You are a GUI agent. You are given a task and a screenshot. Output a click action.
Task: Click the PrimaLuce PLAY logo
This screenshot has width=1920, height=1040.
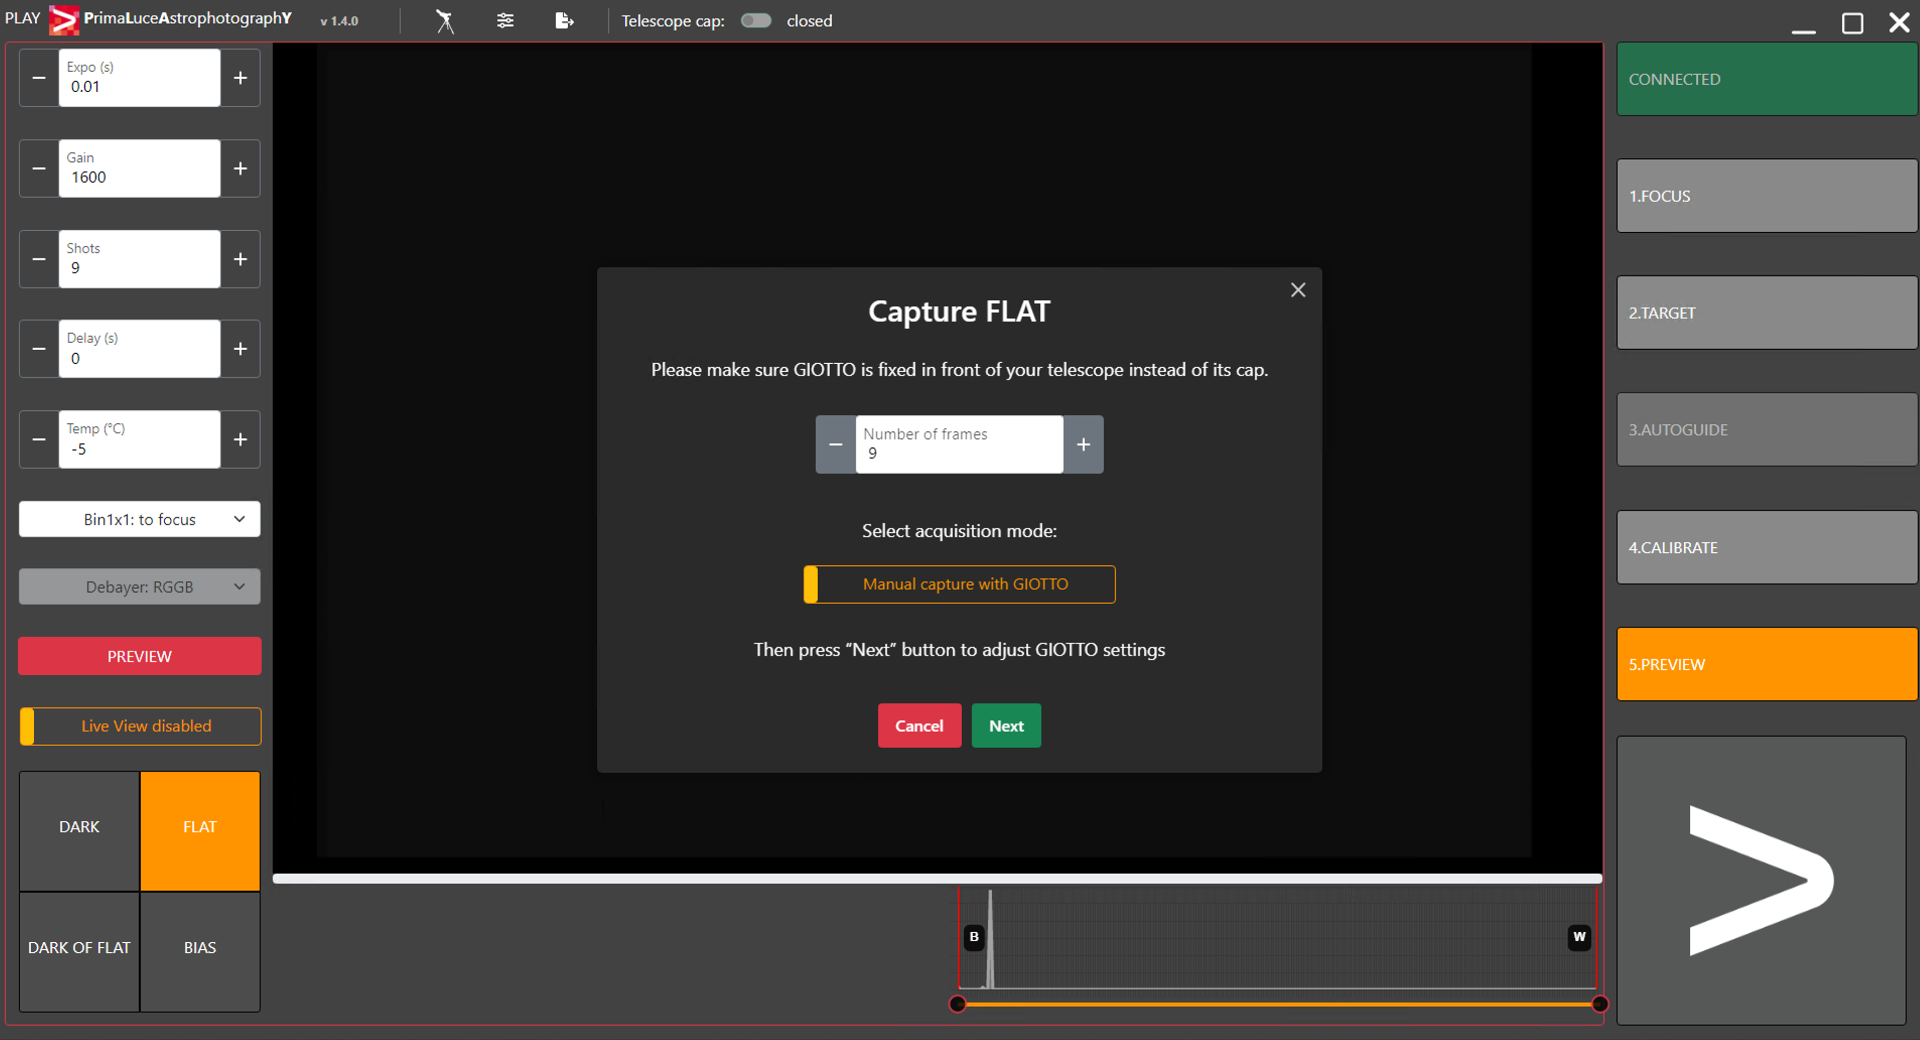(x=64, y=20)
